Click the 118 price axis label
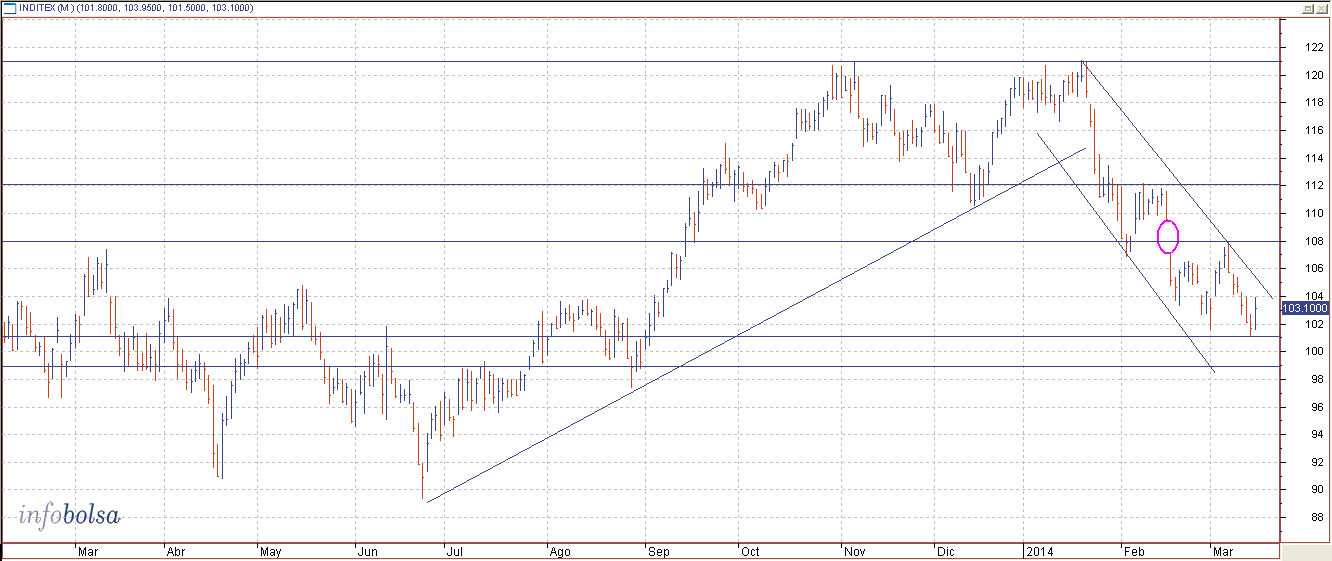The height and width of the screenshot is (561, 1332). [x=1312, y=103]
